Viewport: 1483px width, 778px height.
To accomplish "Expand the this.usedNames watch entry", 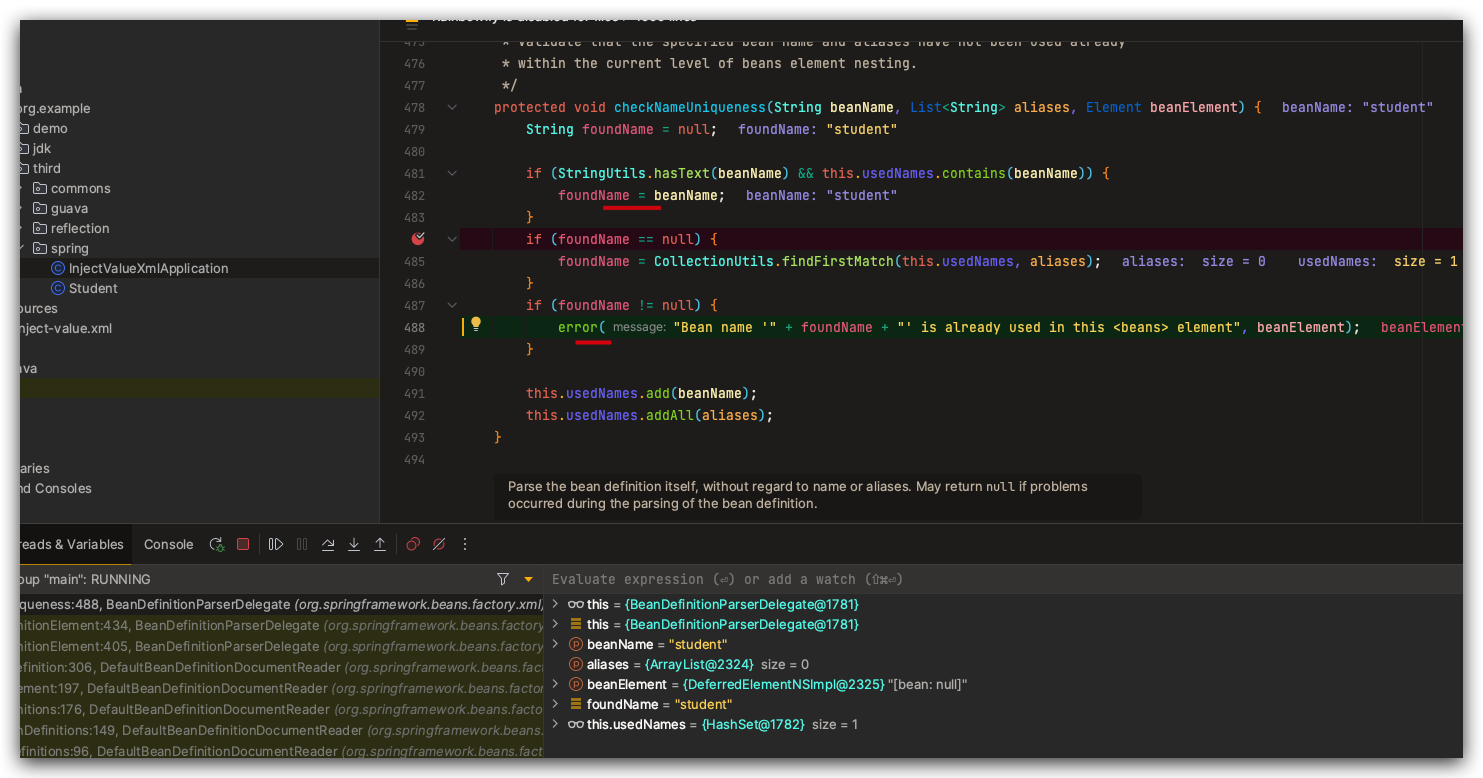I will pos(556,724).
